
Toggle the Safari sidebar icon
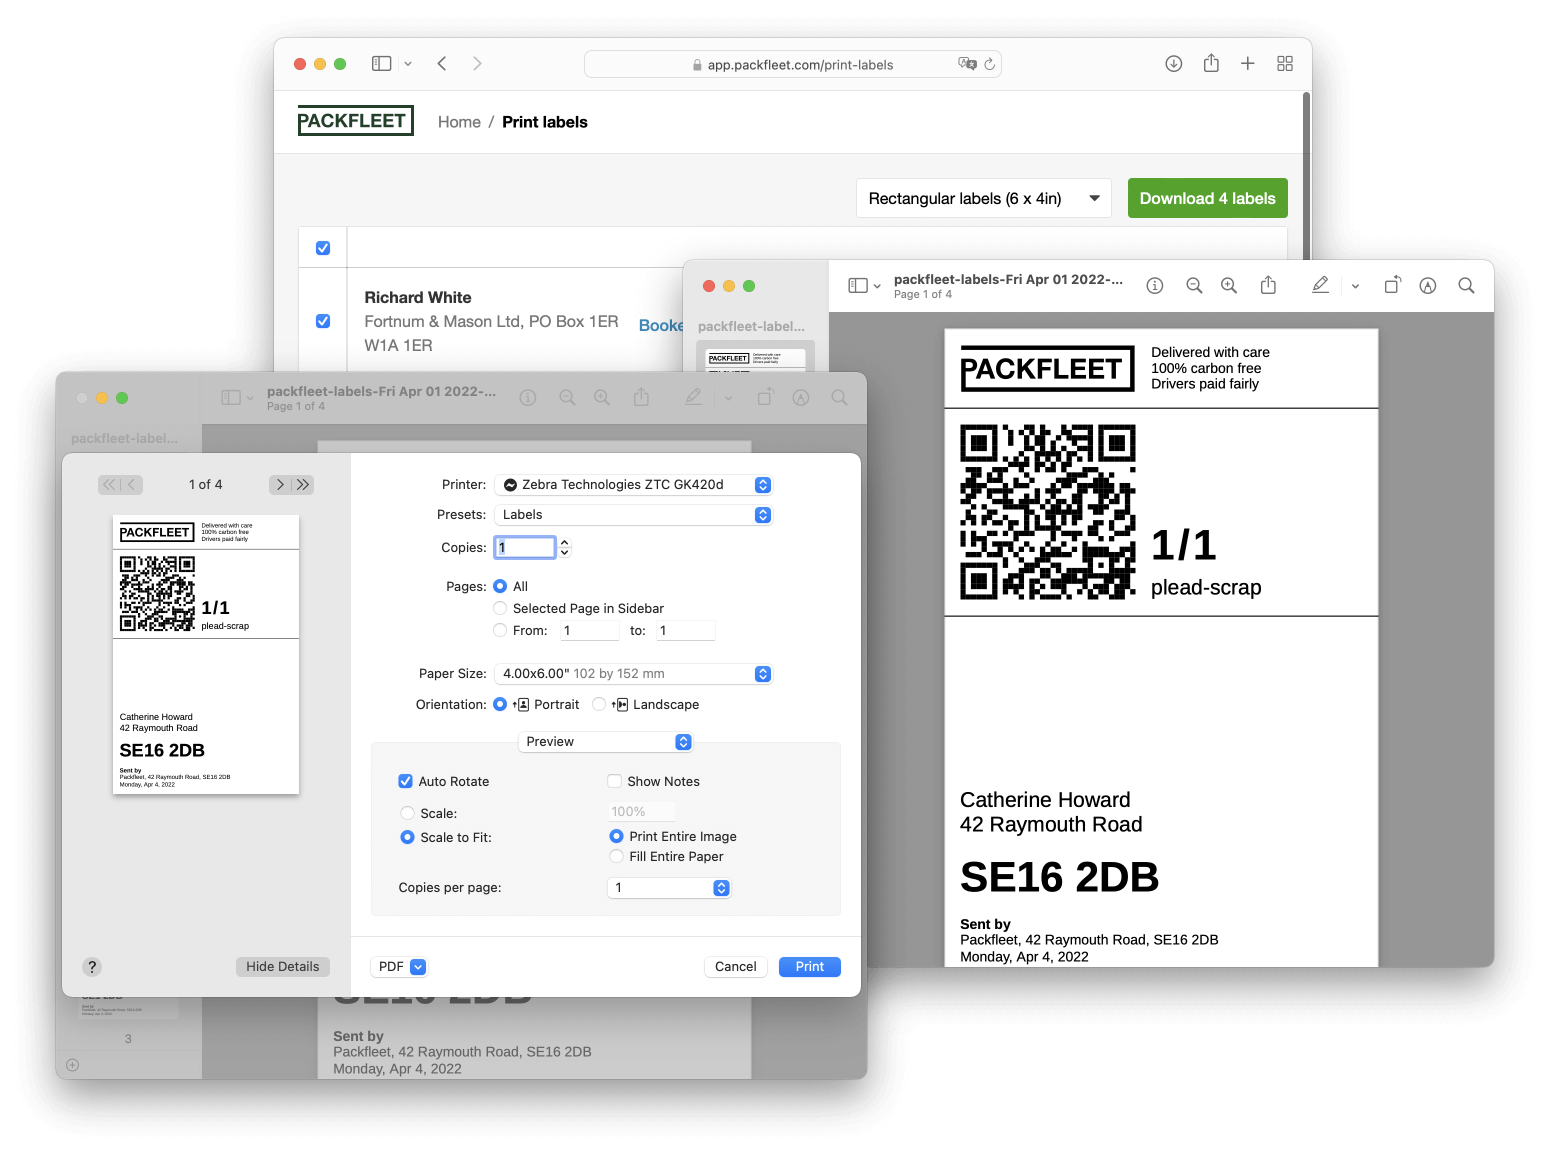[x=381, y=64]
